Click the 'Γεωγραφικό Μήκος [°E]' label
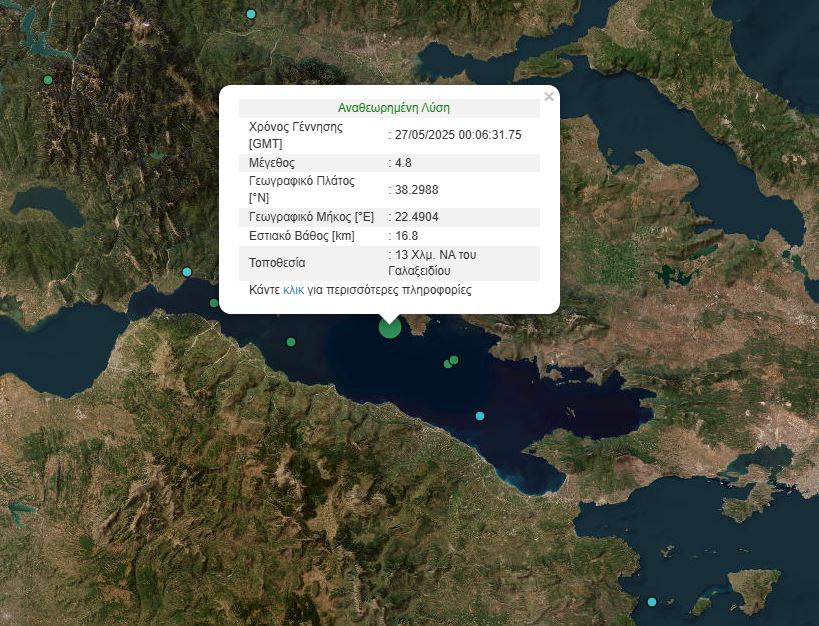 311,217
